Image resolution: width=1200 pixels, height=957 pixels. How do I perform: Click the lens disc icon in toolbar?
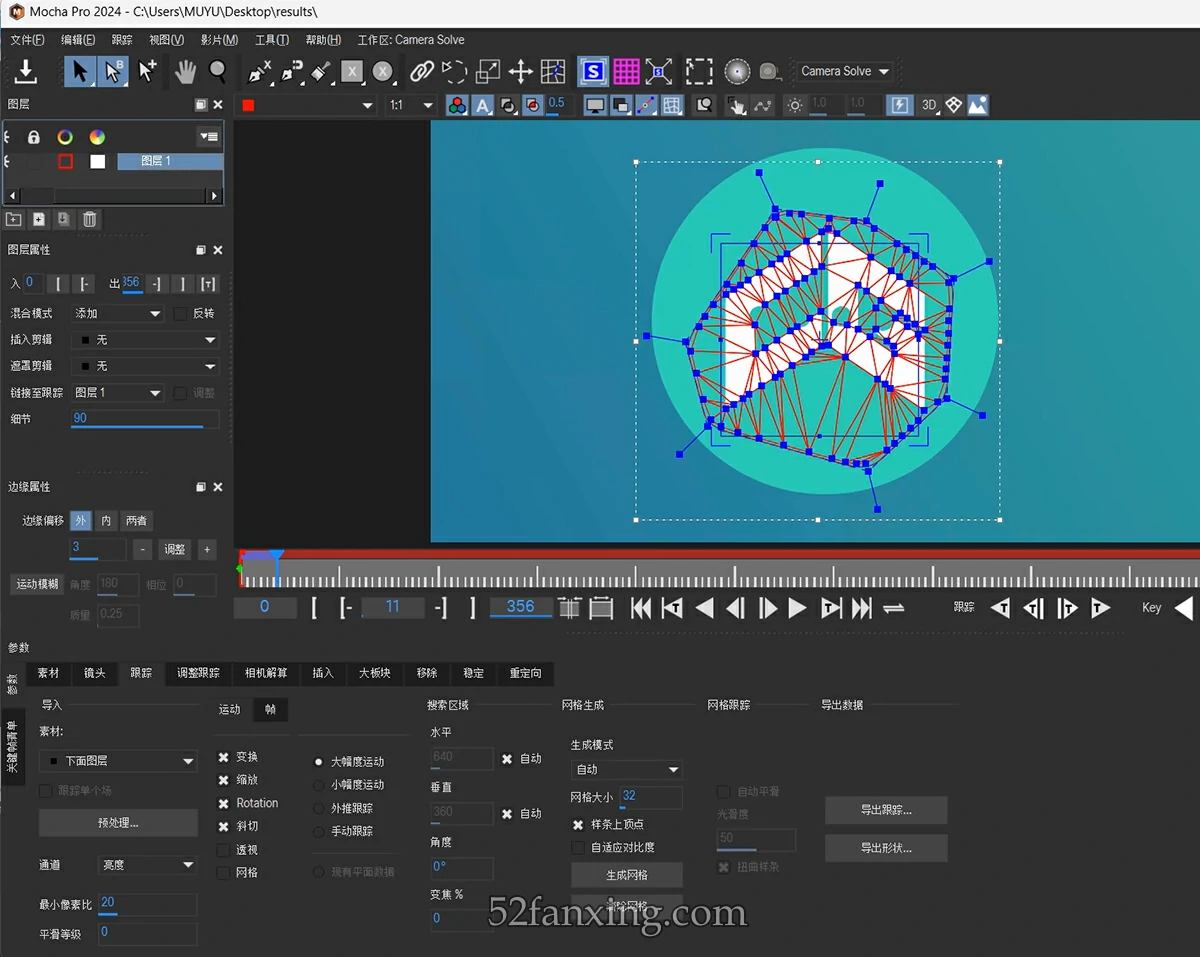click(x=737, y=71)
